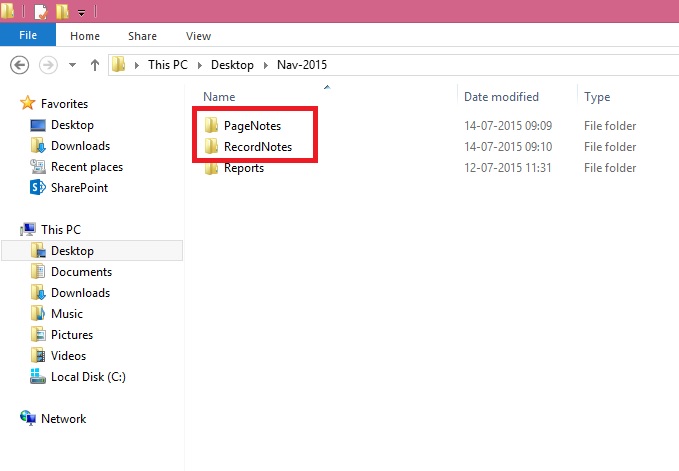Viewport: 679px width, 471px height.
Task: Click the Forward navigation arrow
Action: tap(48, 65)
